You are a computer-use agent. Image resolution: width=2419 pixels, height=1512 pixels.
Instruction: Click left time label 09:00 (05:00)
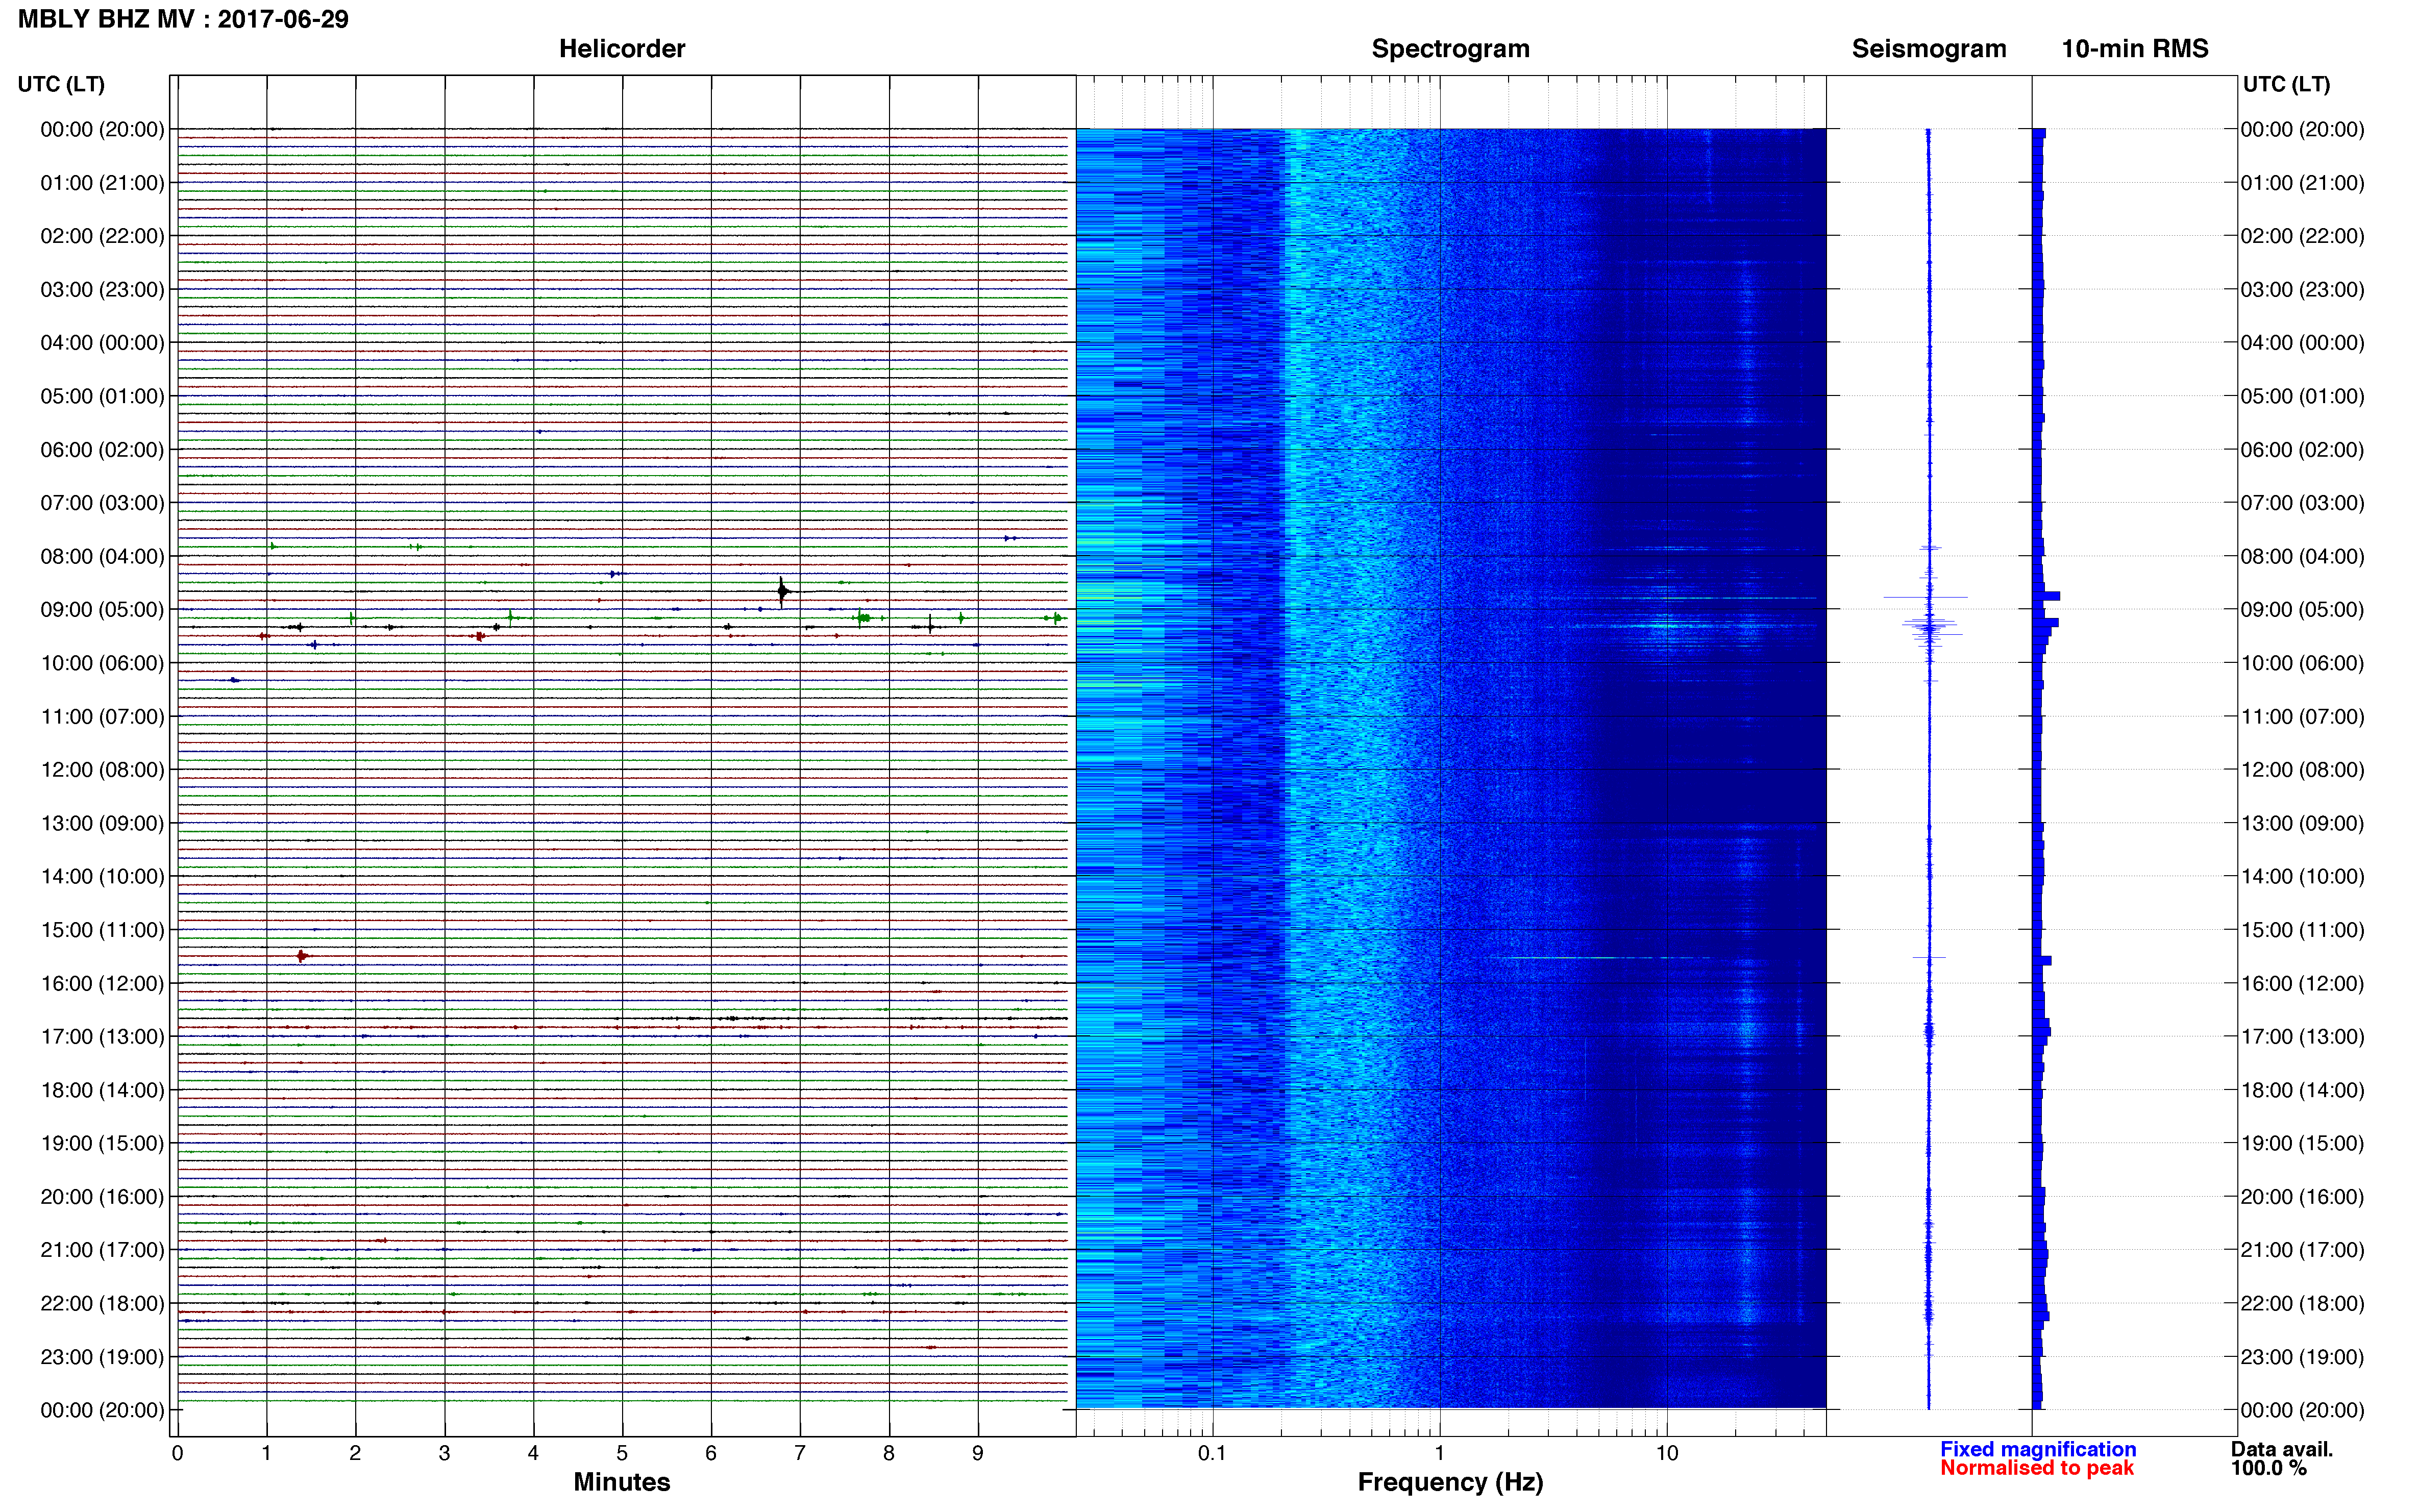click(x=102, y=610)
